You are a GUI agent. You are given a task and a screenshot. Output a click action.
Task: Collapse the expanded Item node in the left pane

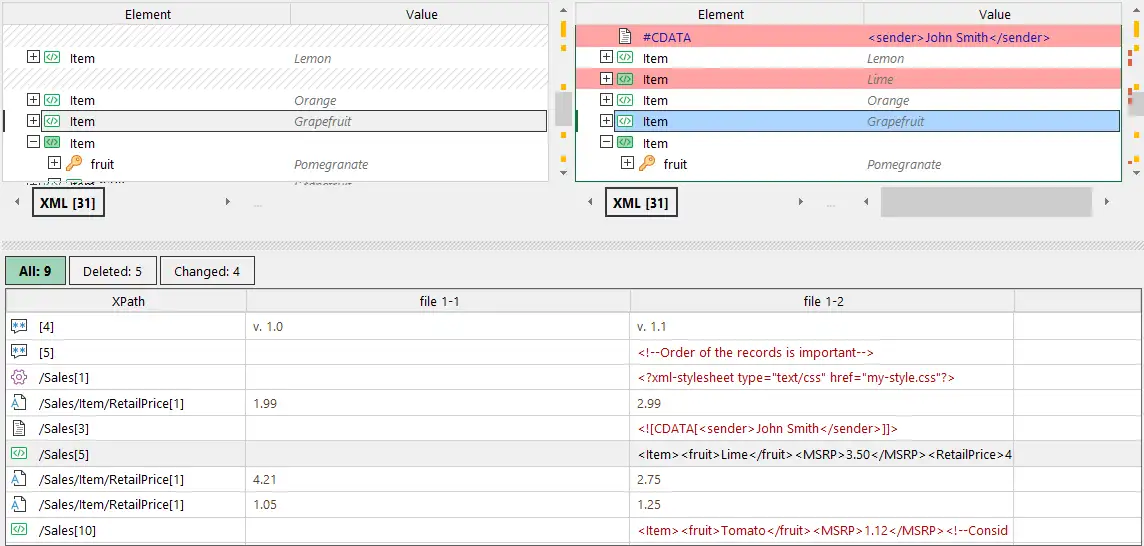(x=33, y=142)
